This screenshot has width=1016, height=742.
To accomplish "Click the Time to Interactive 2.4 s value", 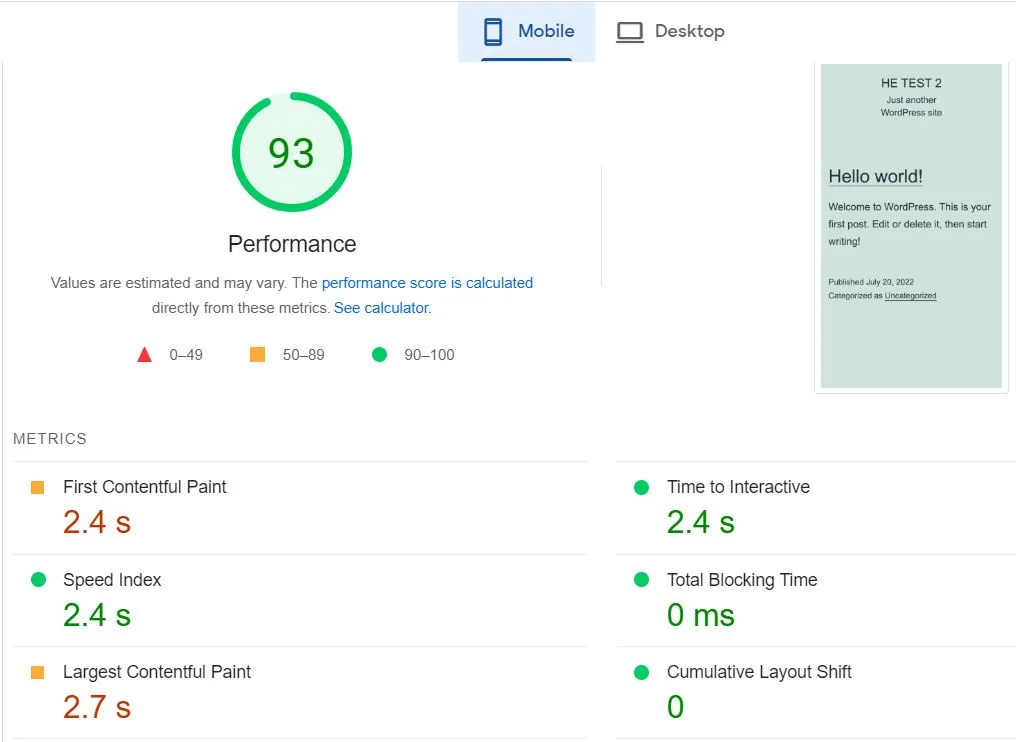I will point(700,522).
